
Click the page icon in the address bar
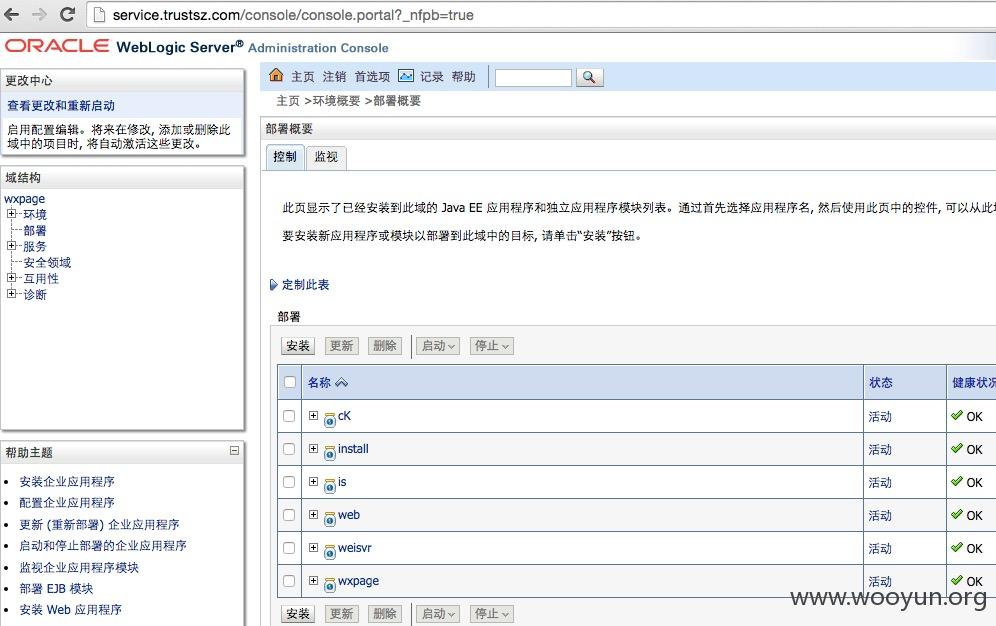point(99,15)
